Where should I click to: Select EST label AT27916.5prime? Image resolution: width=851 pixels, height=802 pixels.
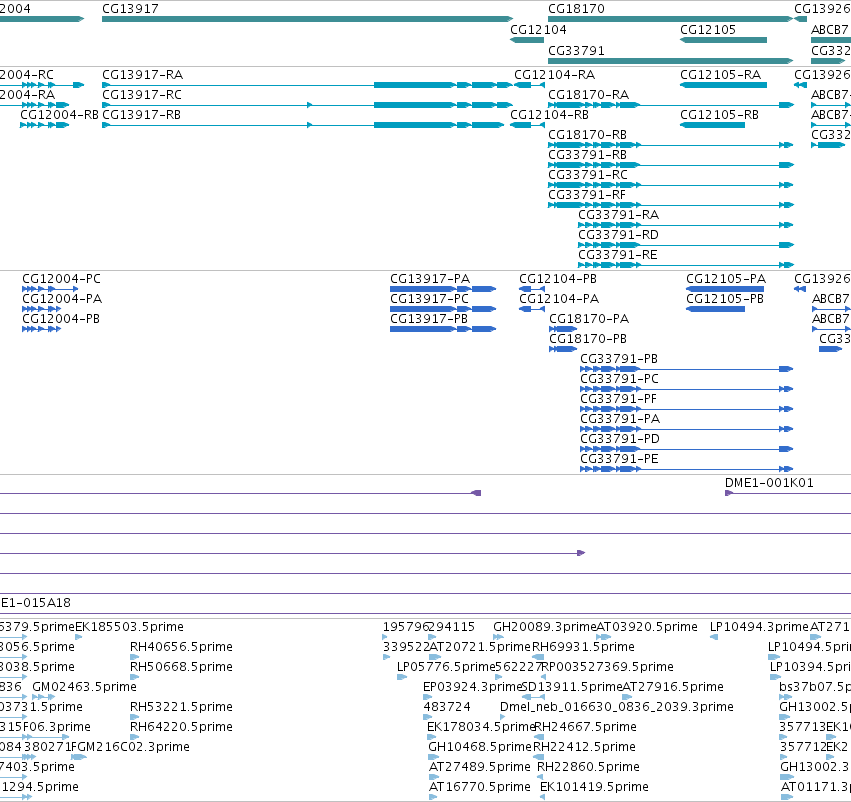coord(673,686)
